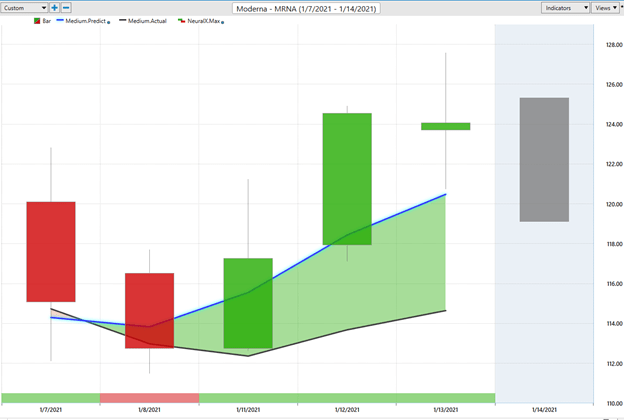Click the Medium.Actual black line legend icon

click(124, 21)
